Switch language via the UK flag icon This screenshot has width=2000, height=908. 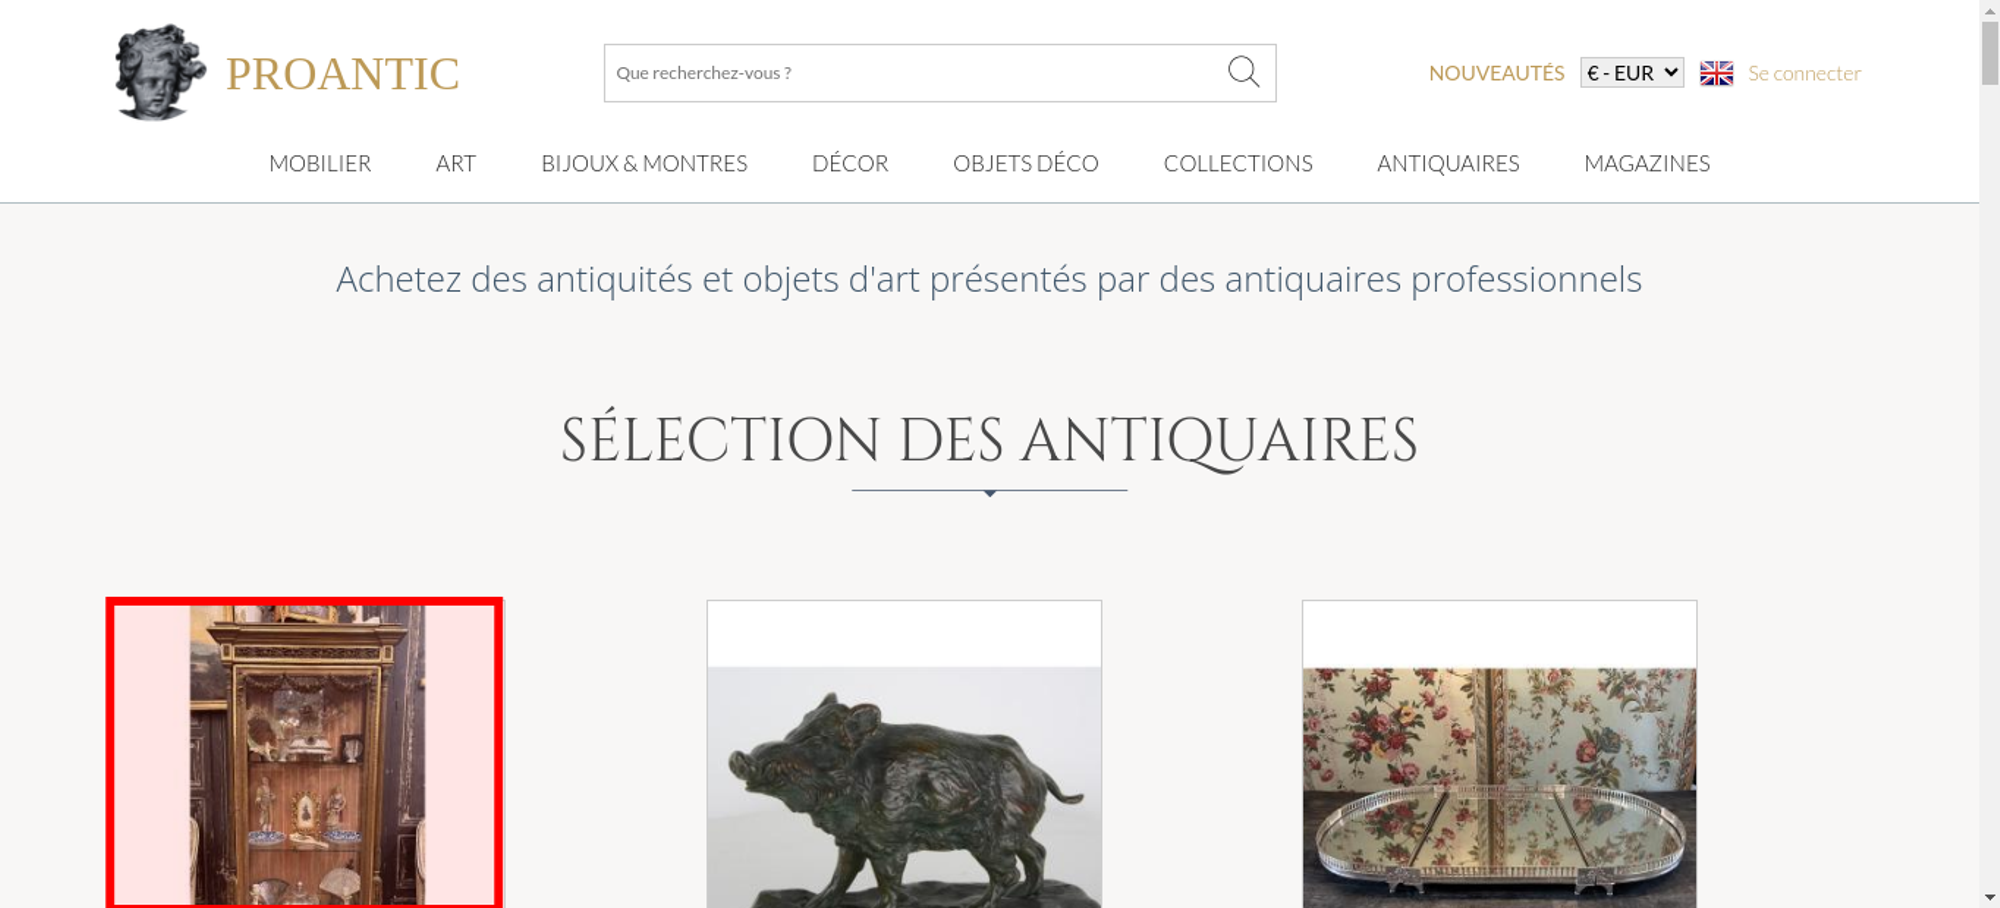point(1716,73)
